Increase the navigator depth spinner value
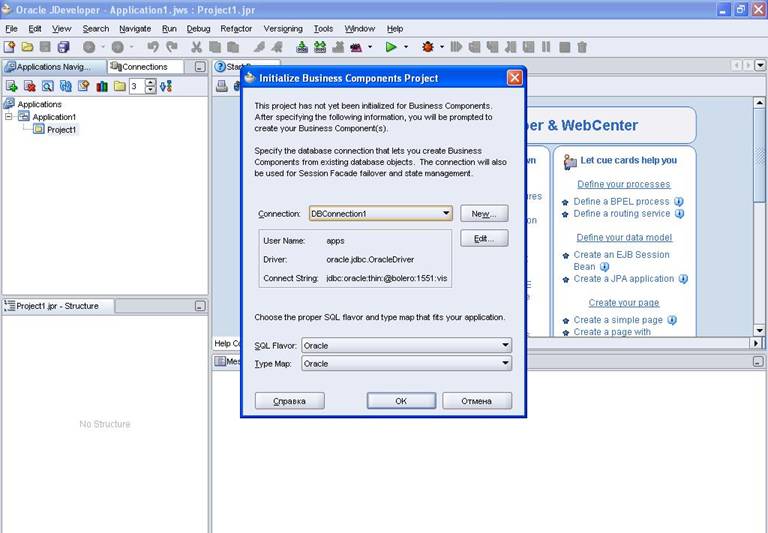This screenshot has width=768, height=533. click(x=151, y=83)
